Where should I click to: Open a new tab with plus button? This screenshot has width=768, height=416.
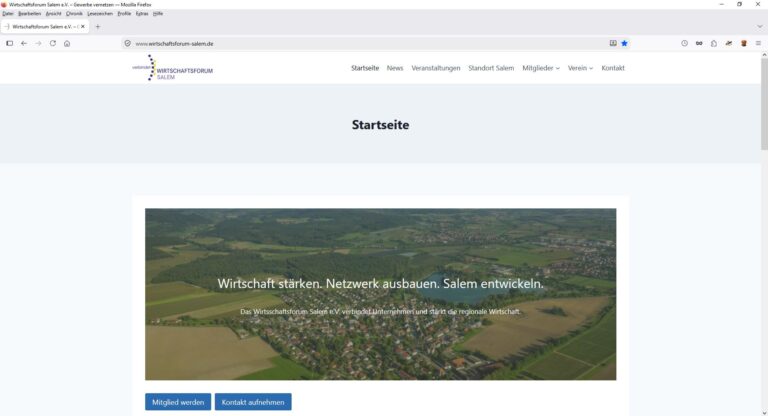(x=97, y=26)
